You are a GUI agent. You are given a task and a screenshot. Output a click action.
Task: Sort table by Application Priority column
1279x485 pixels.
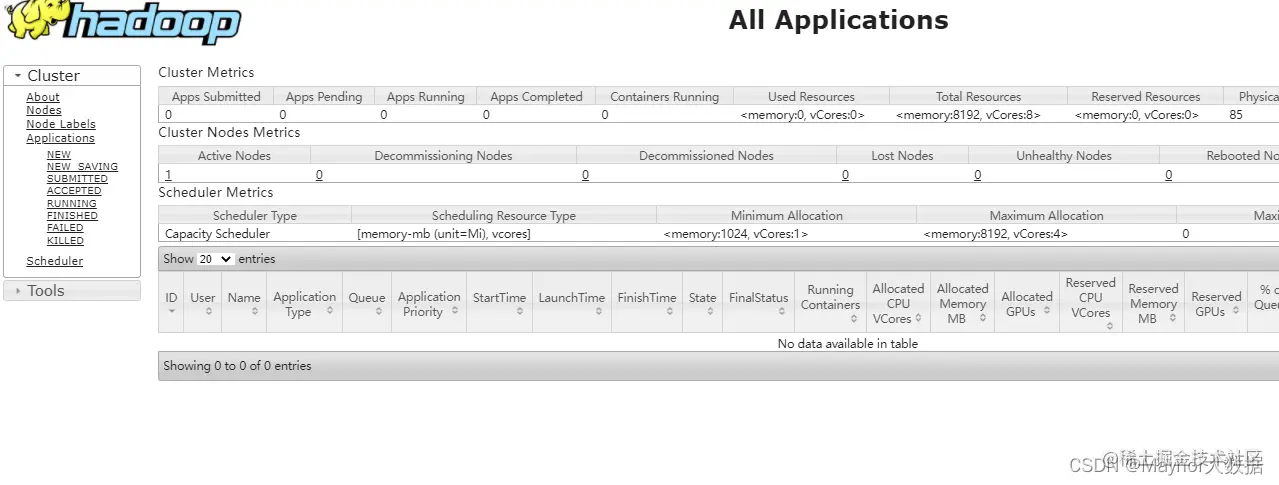pos(429,302)
